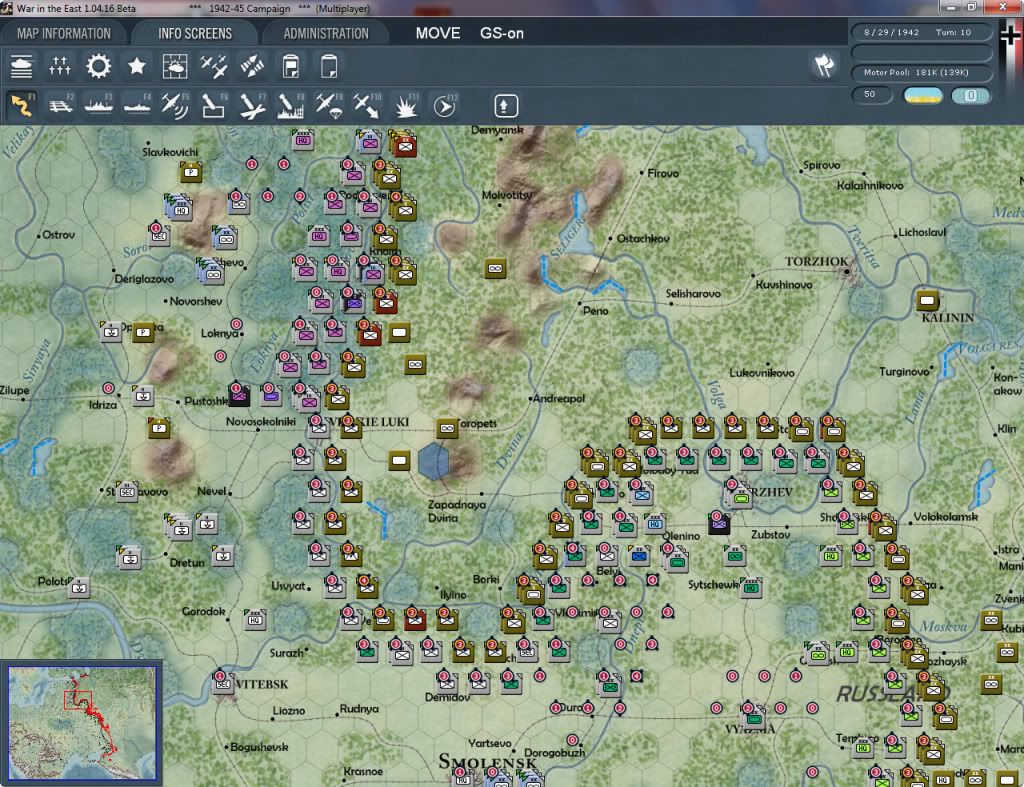
Task: Click the GS-on ground support toggle
Action: [502, 33]
